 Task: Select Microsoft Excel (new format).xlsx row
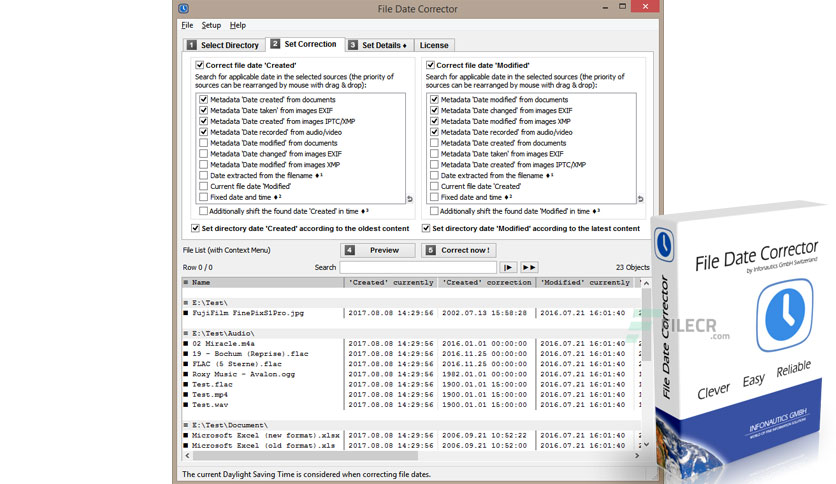[411, 435]
